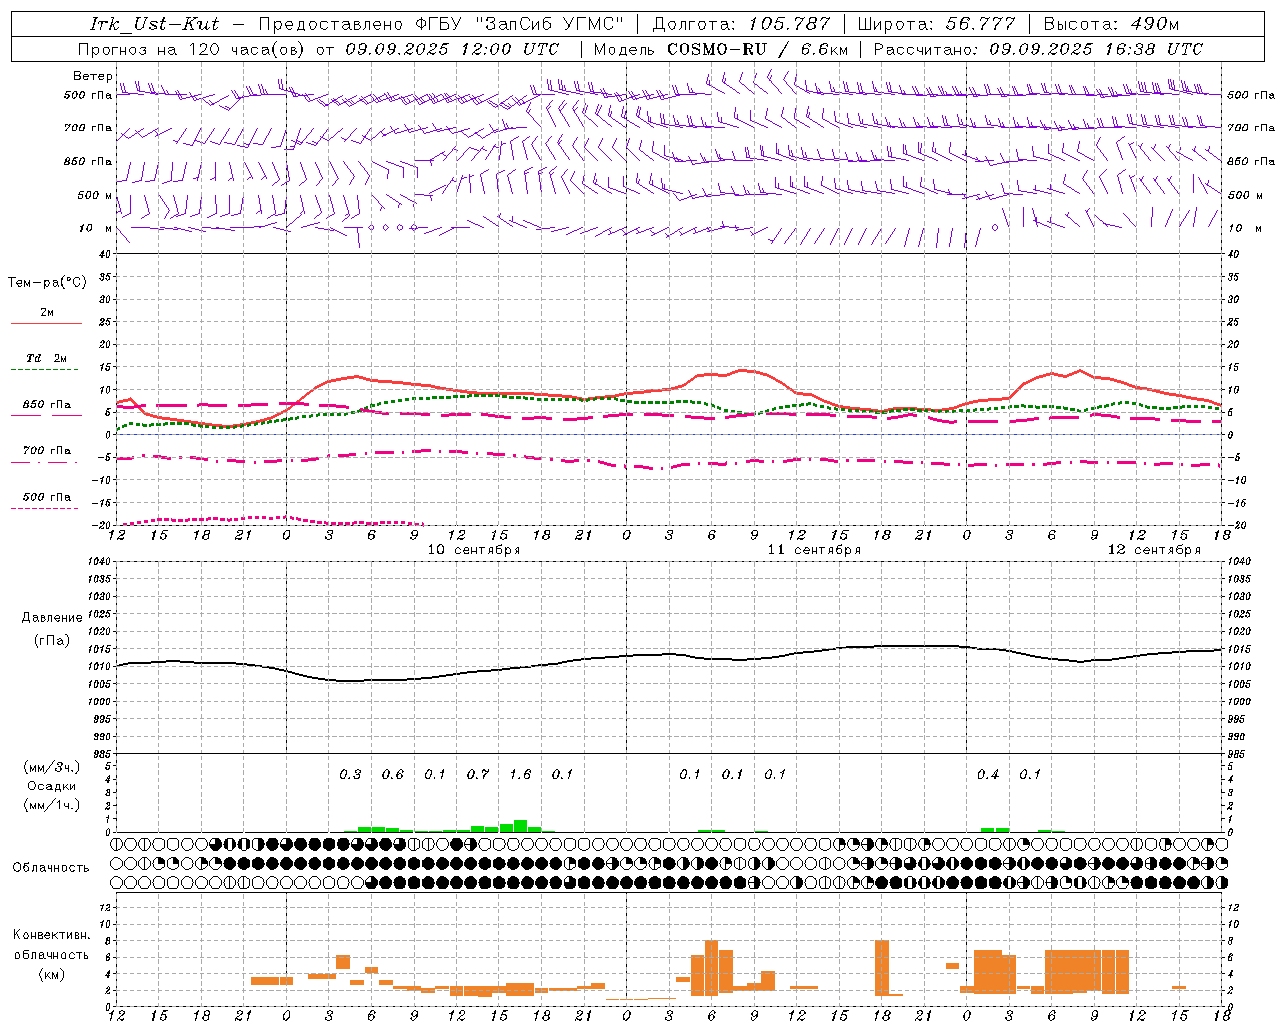Click the station name Irk_Ust-Kut

(x=155, y=24)
